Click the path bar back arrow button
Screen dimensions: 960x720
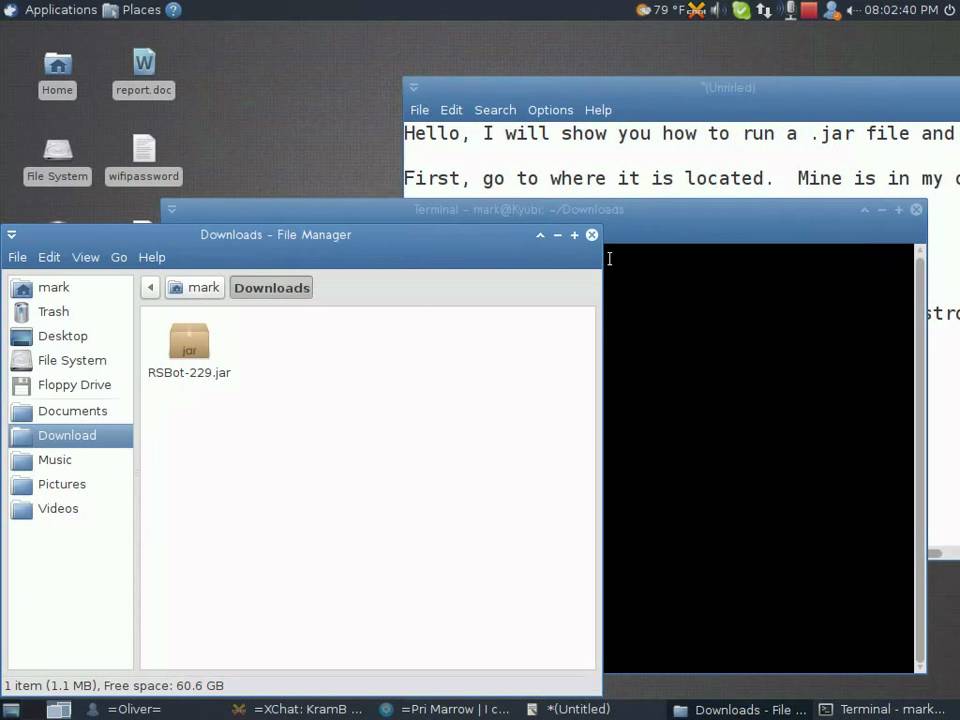coord(151,287)
